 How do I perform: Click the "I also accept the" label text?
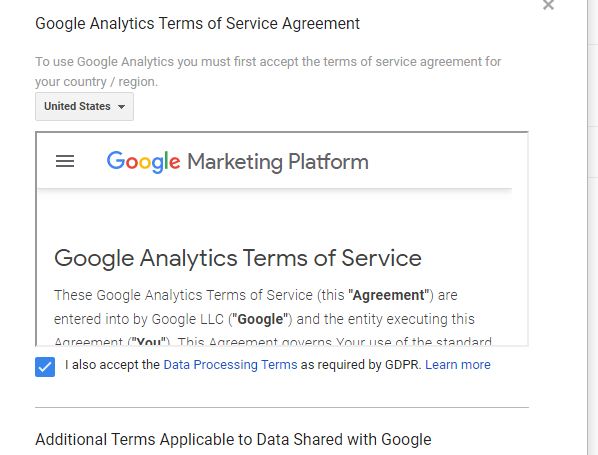click(x=112, y=365)
